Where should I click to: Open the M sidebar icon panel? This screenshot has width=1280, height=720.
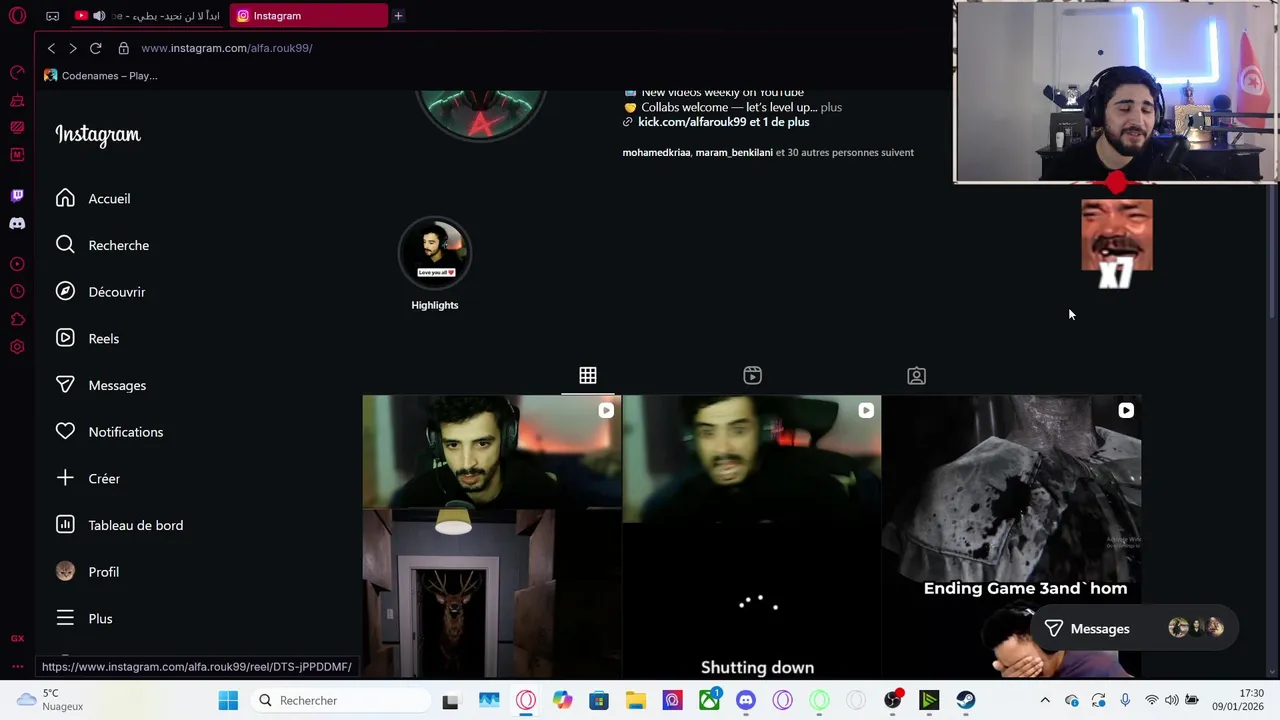coord(17,155)
